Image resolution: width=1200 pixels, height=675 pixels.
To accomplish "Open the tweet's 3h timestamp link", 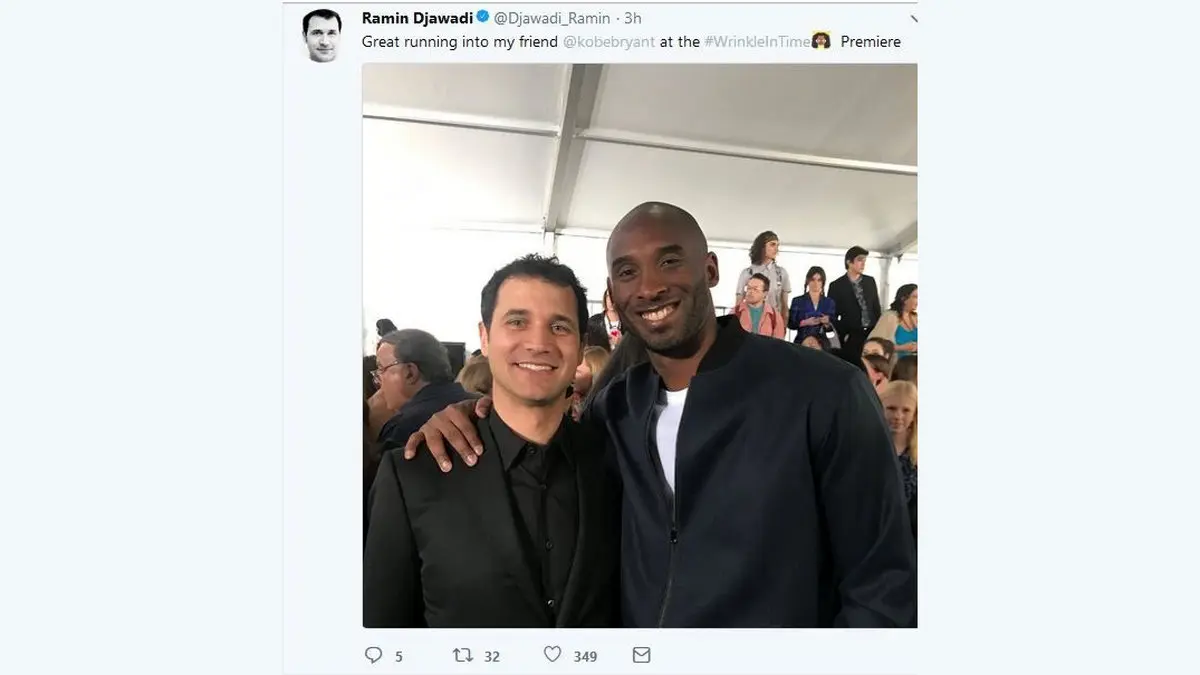I will [632, 18].
